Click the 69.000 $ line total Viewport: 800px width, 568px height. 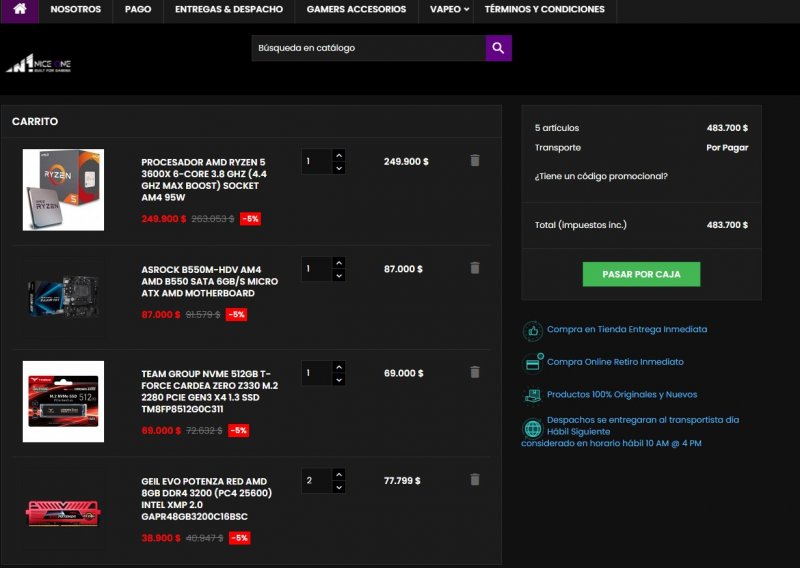[404, 373]
